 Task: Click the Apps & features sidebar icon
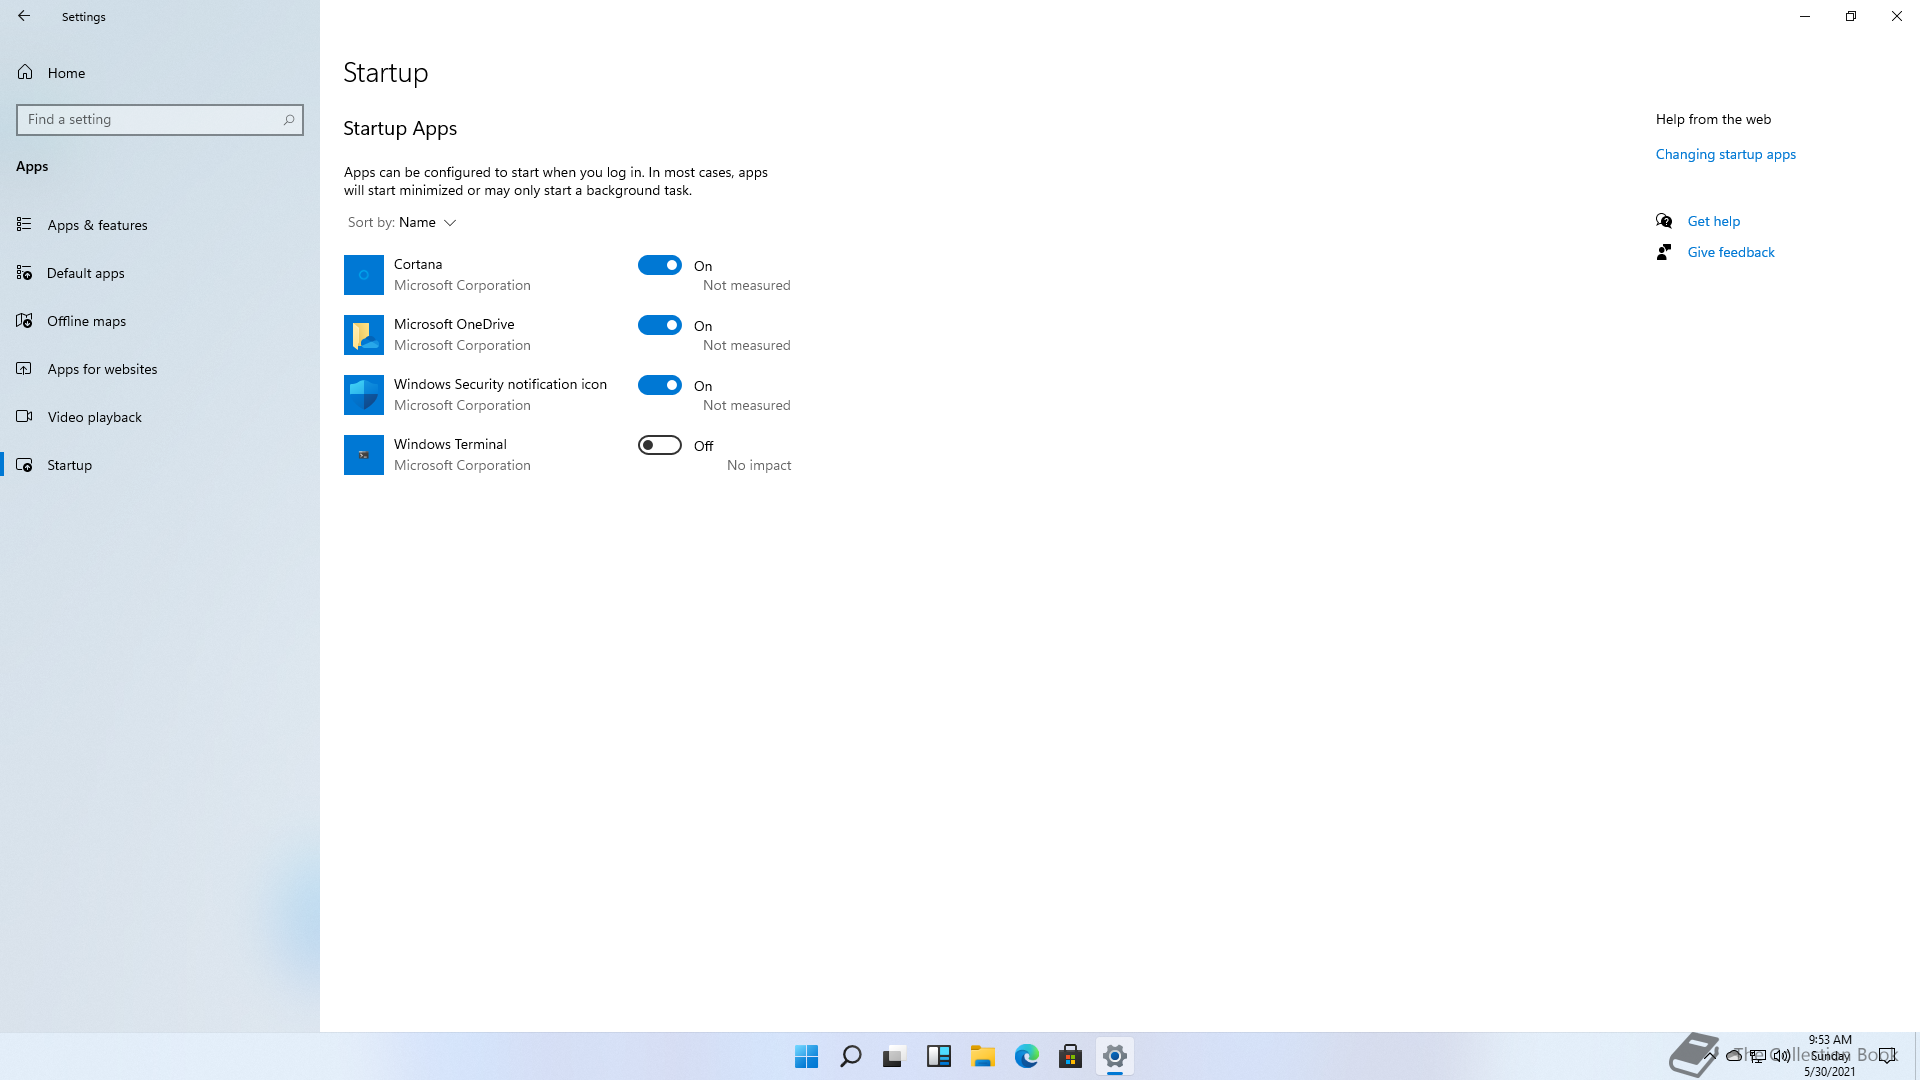tap(24, 224)
